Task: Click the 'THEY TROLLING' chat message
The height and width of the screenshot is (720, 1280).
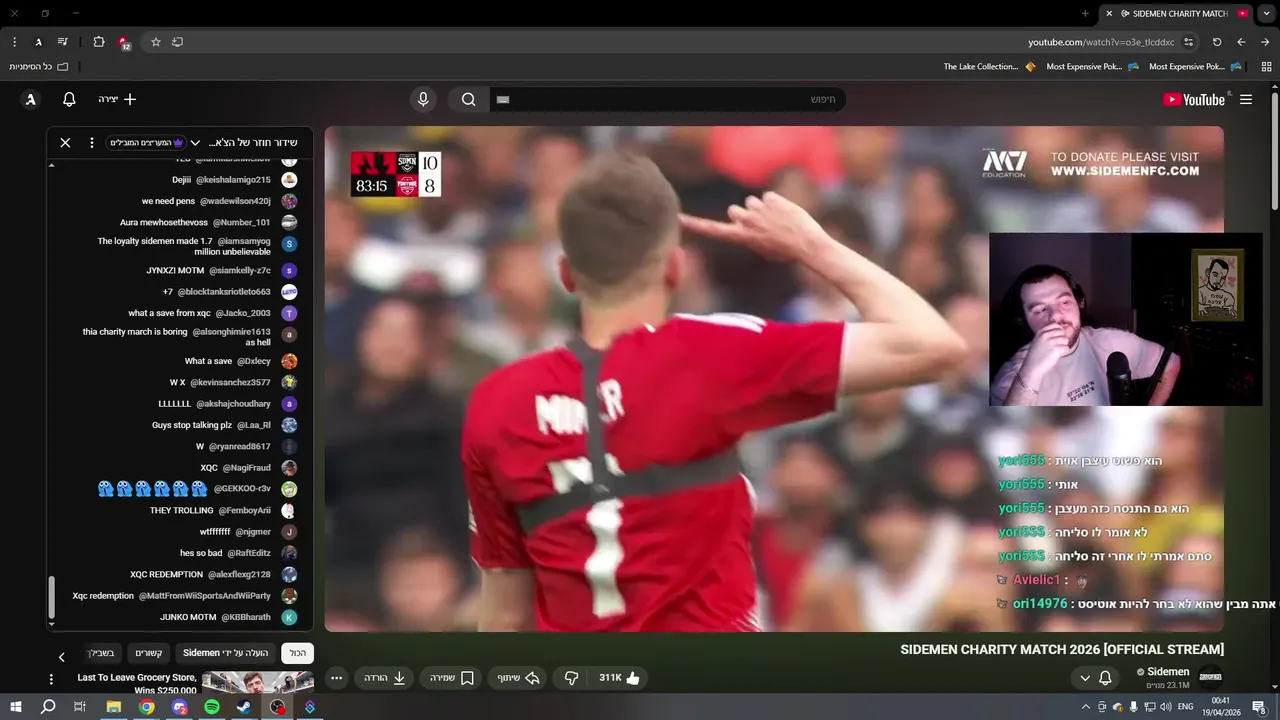Action: [182, 510]
